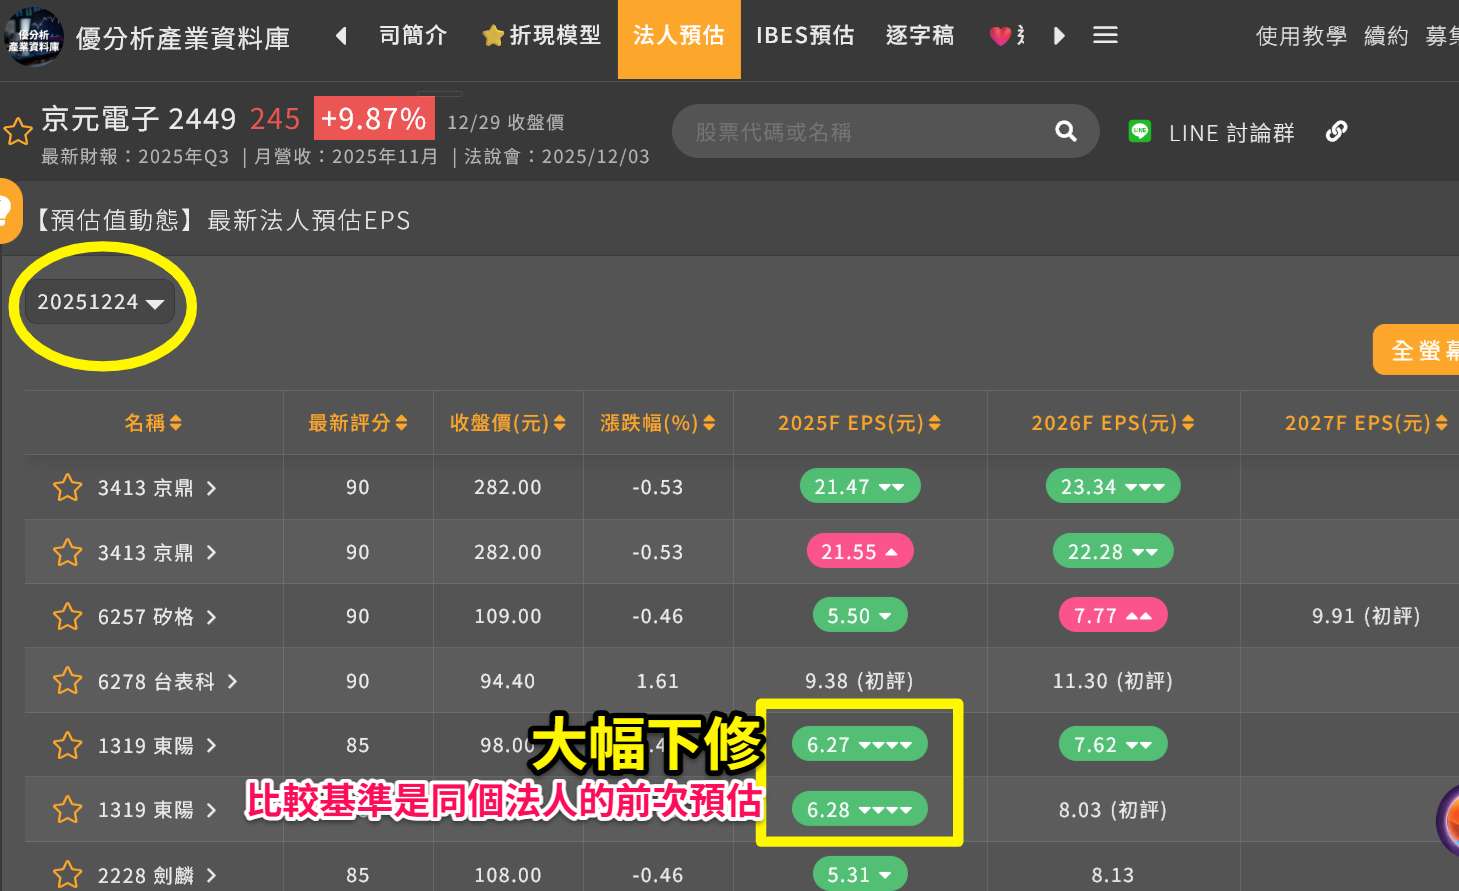The height and width of the screenshot is (891, 1459).
Task: Switch to the IBES預估 tab
Action: pos(805,36)
